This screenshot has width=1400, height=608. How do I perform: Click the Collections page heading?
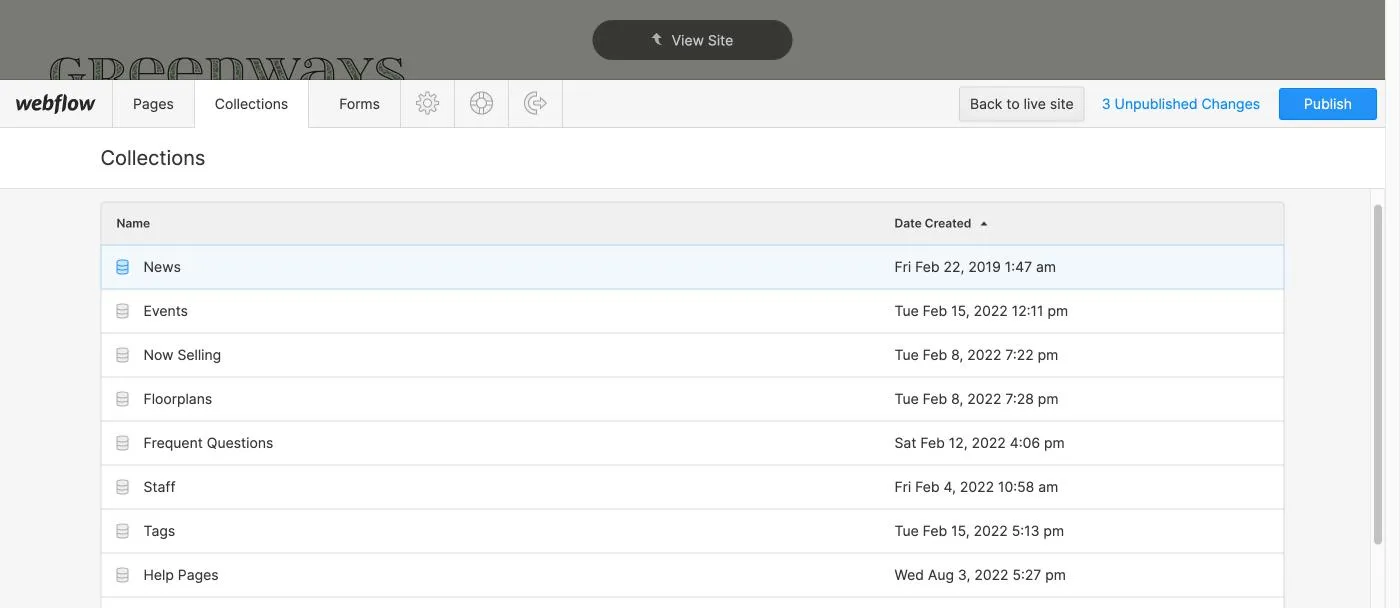pos(153,158)
